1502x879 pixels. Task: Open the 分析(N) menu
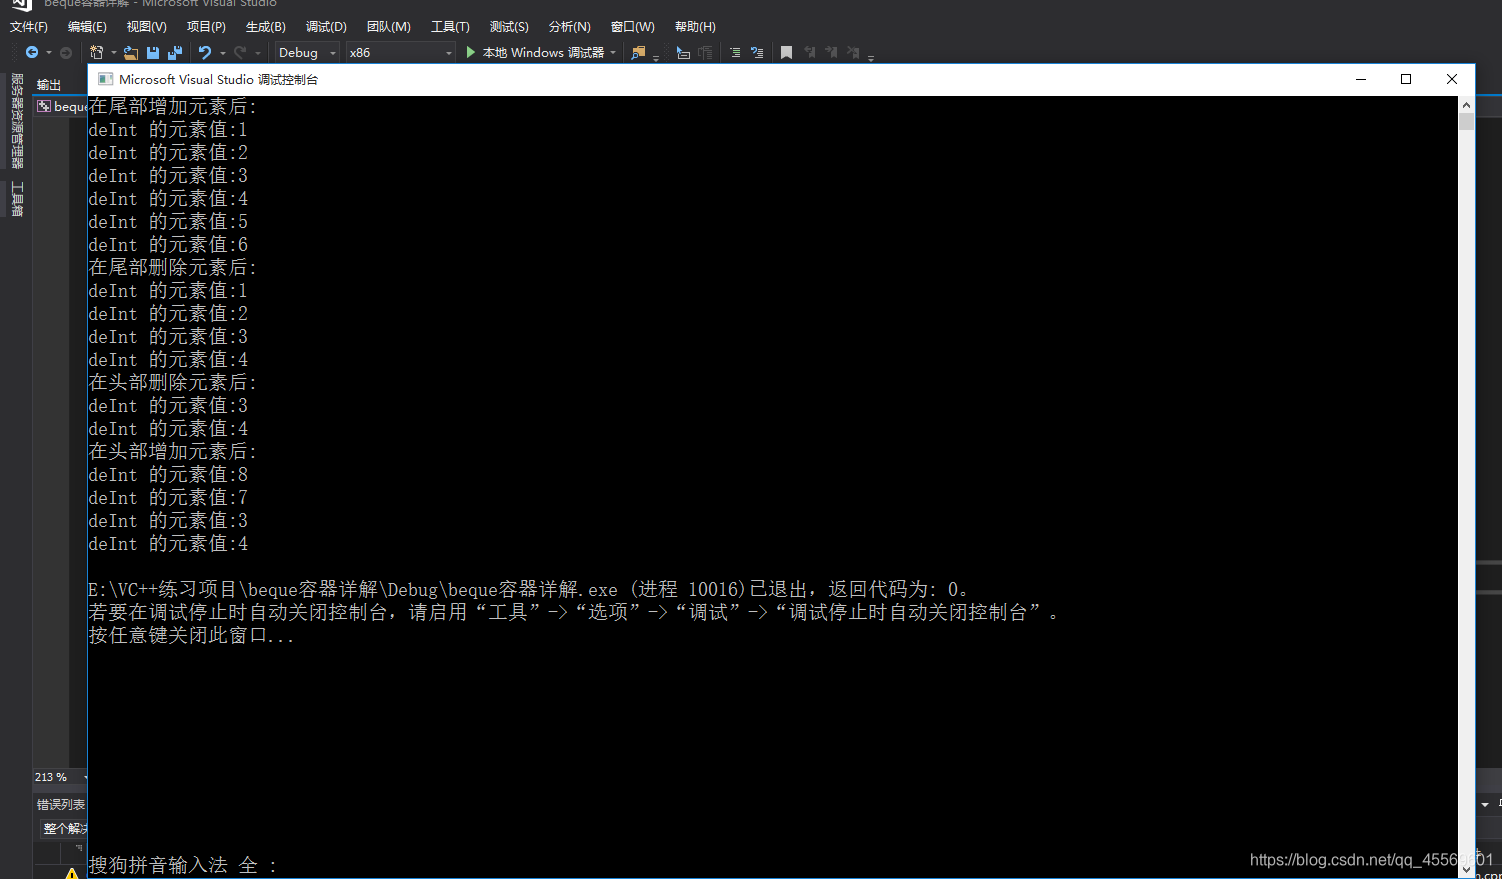tap(570, 27)
